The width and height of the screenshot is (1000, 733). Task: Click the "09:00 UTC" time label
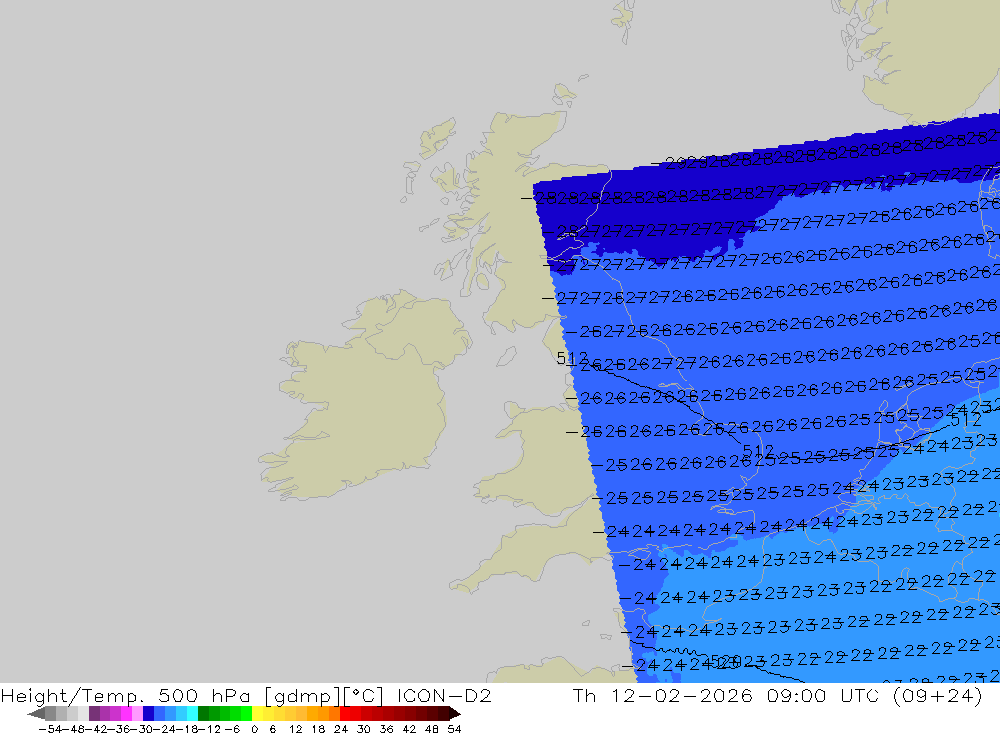click(823, 695)
